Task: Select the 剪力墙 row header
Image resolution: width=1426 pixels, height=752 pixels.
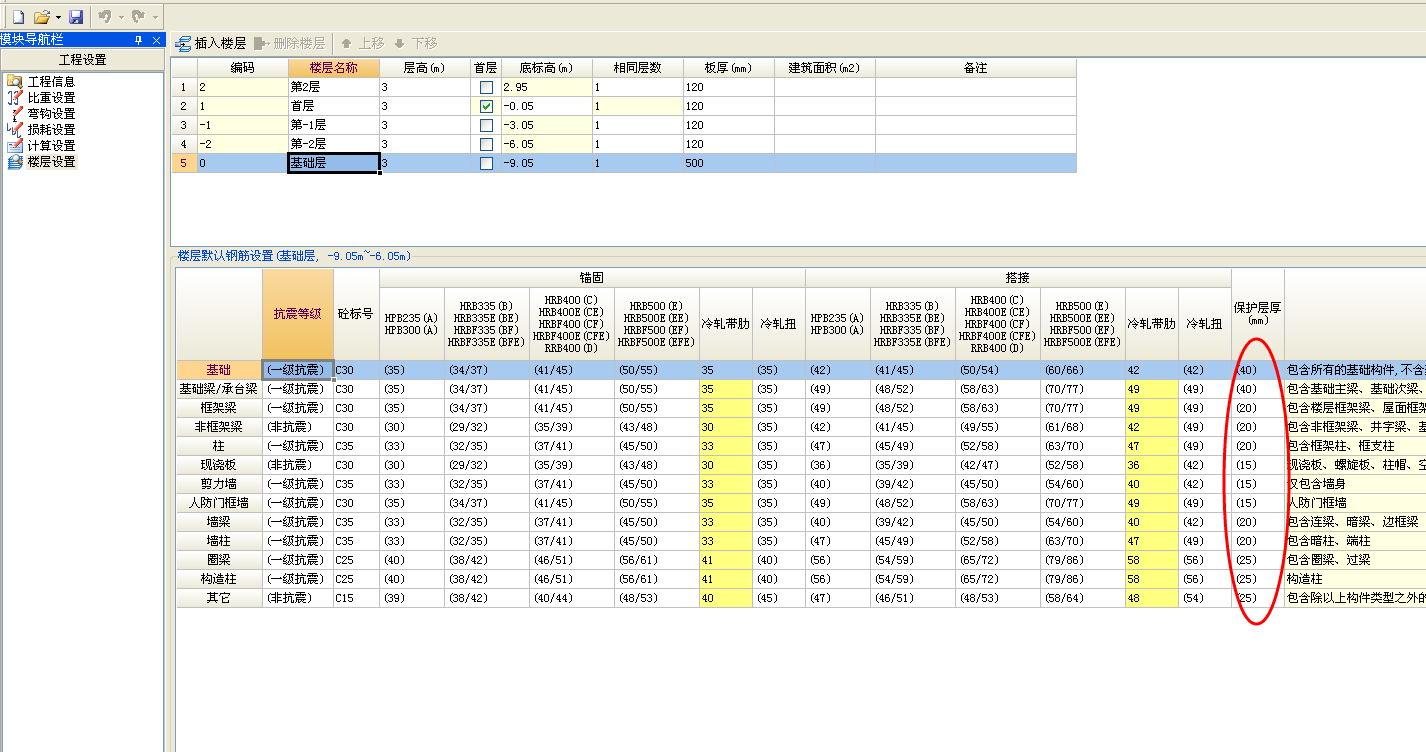Action: point(219,484)
